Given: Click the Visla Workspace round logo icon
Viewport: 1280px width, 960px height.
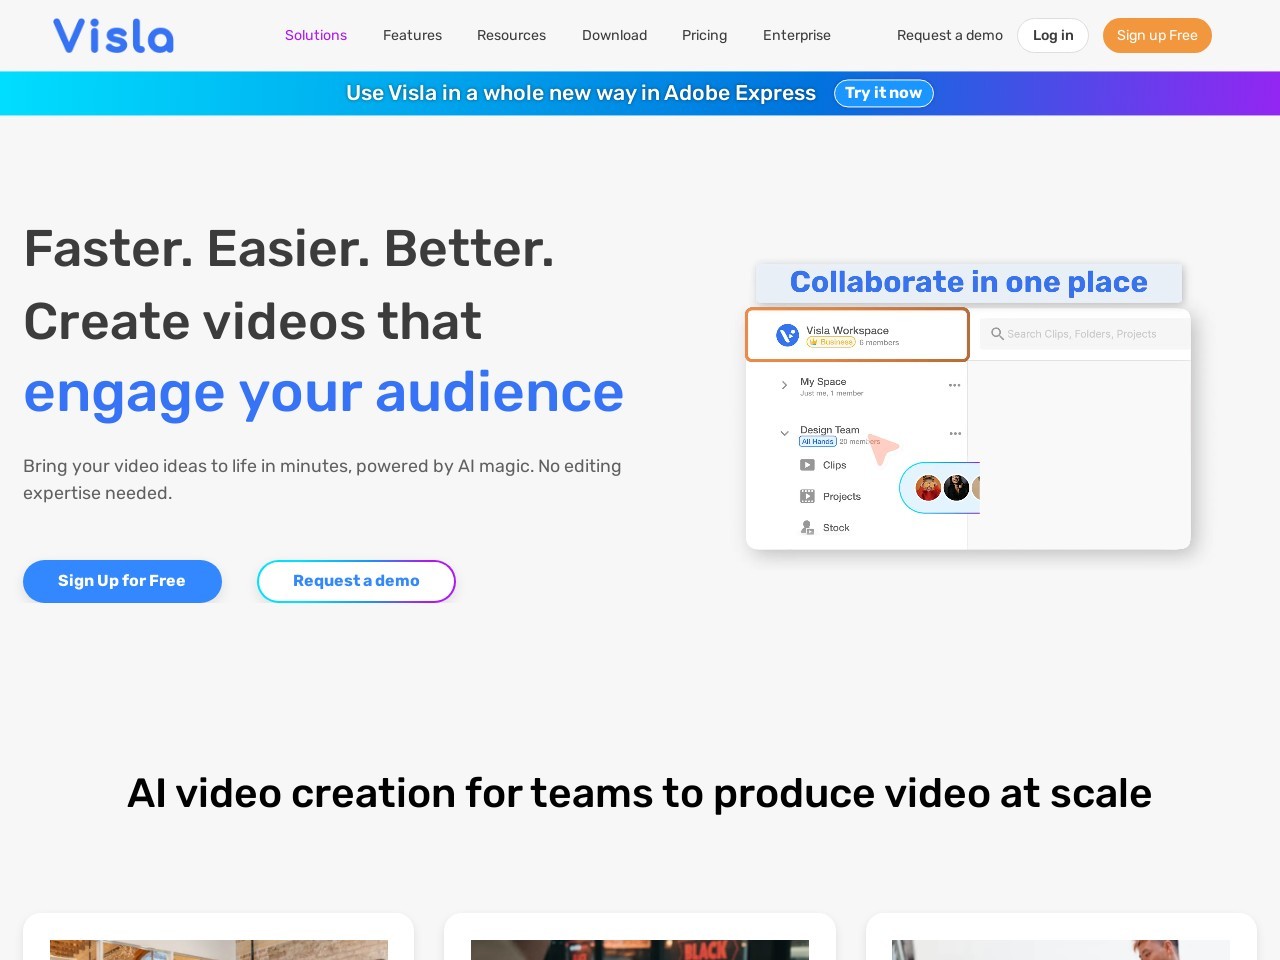Looking at the screenshot, I should (x=787, y=335).
